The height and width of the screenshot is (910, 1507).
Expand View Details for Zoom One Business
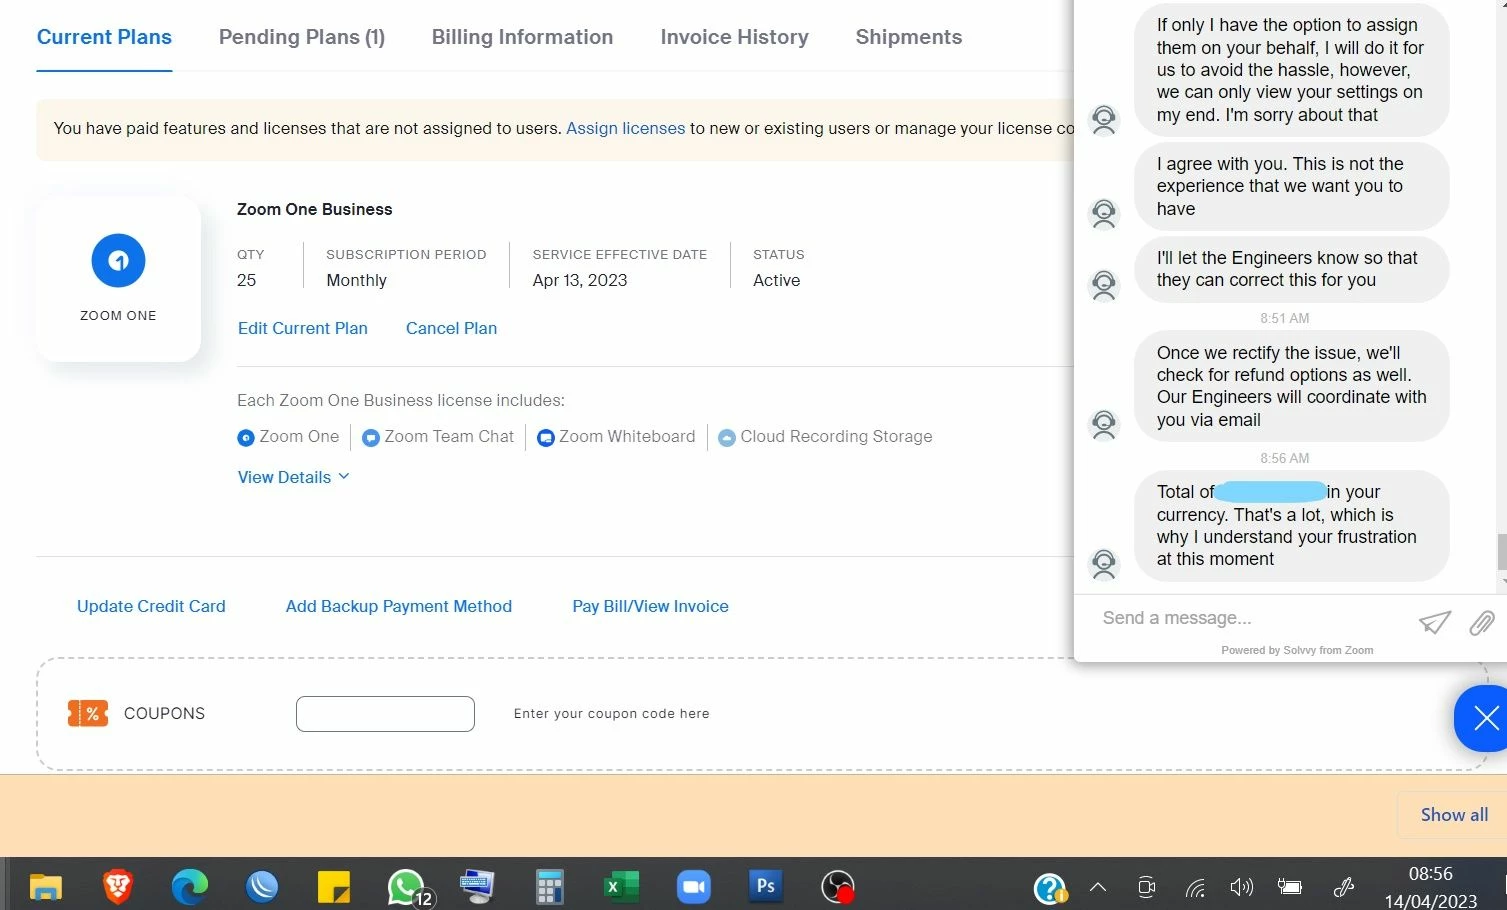coord(294,477)
